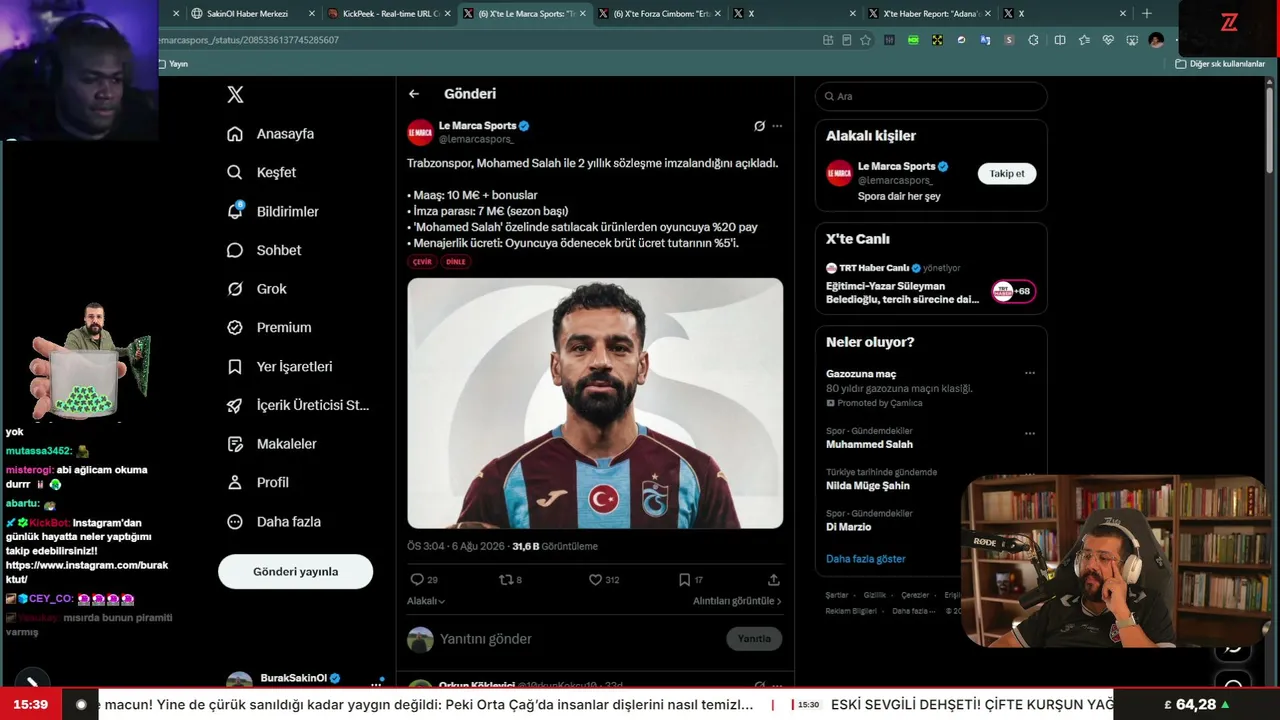Click the Gönderi yayınla button
The width and height of the screenshot is (1280, 720).
click(295, 572)
